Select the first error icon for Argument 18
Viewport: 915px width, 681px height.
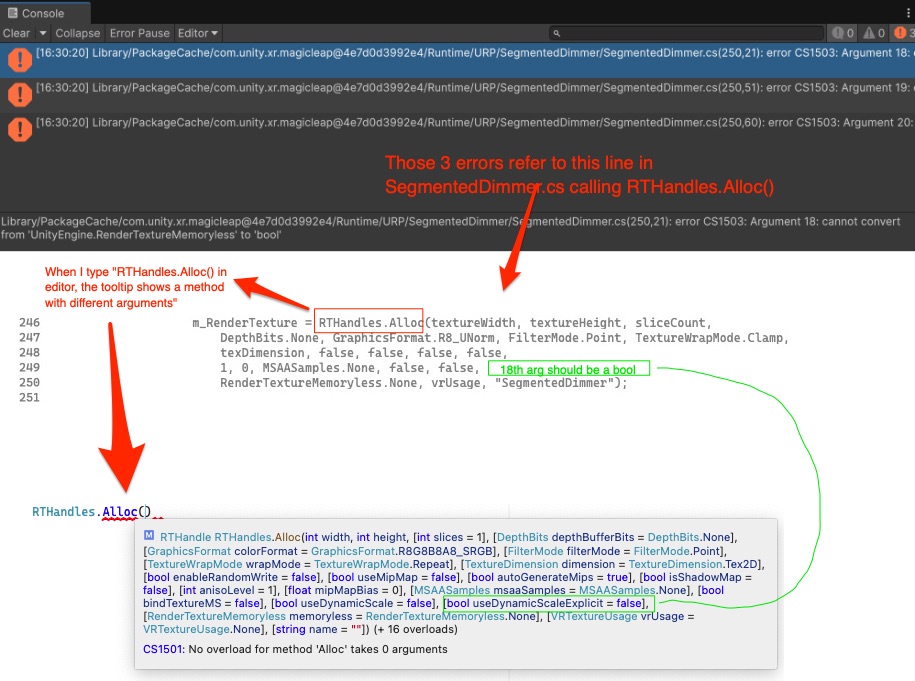coord(19,60)
